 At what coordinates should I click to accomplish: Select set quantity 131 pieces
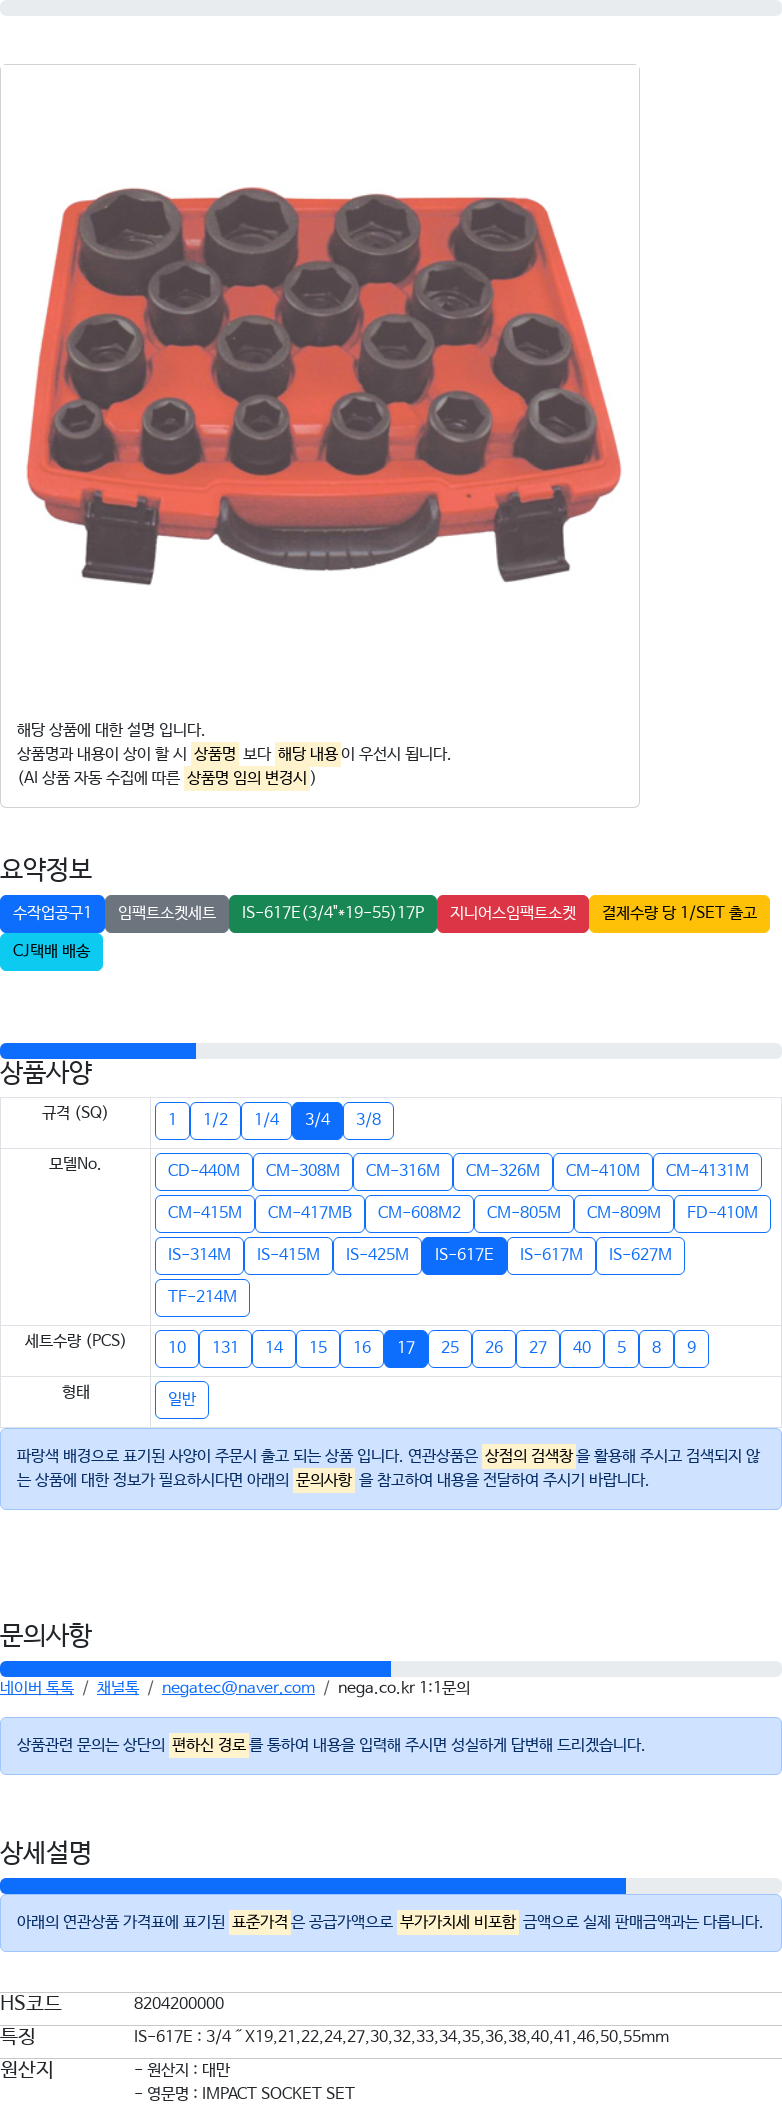coord(225,1348)
